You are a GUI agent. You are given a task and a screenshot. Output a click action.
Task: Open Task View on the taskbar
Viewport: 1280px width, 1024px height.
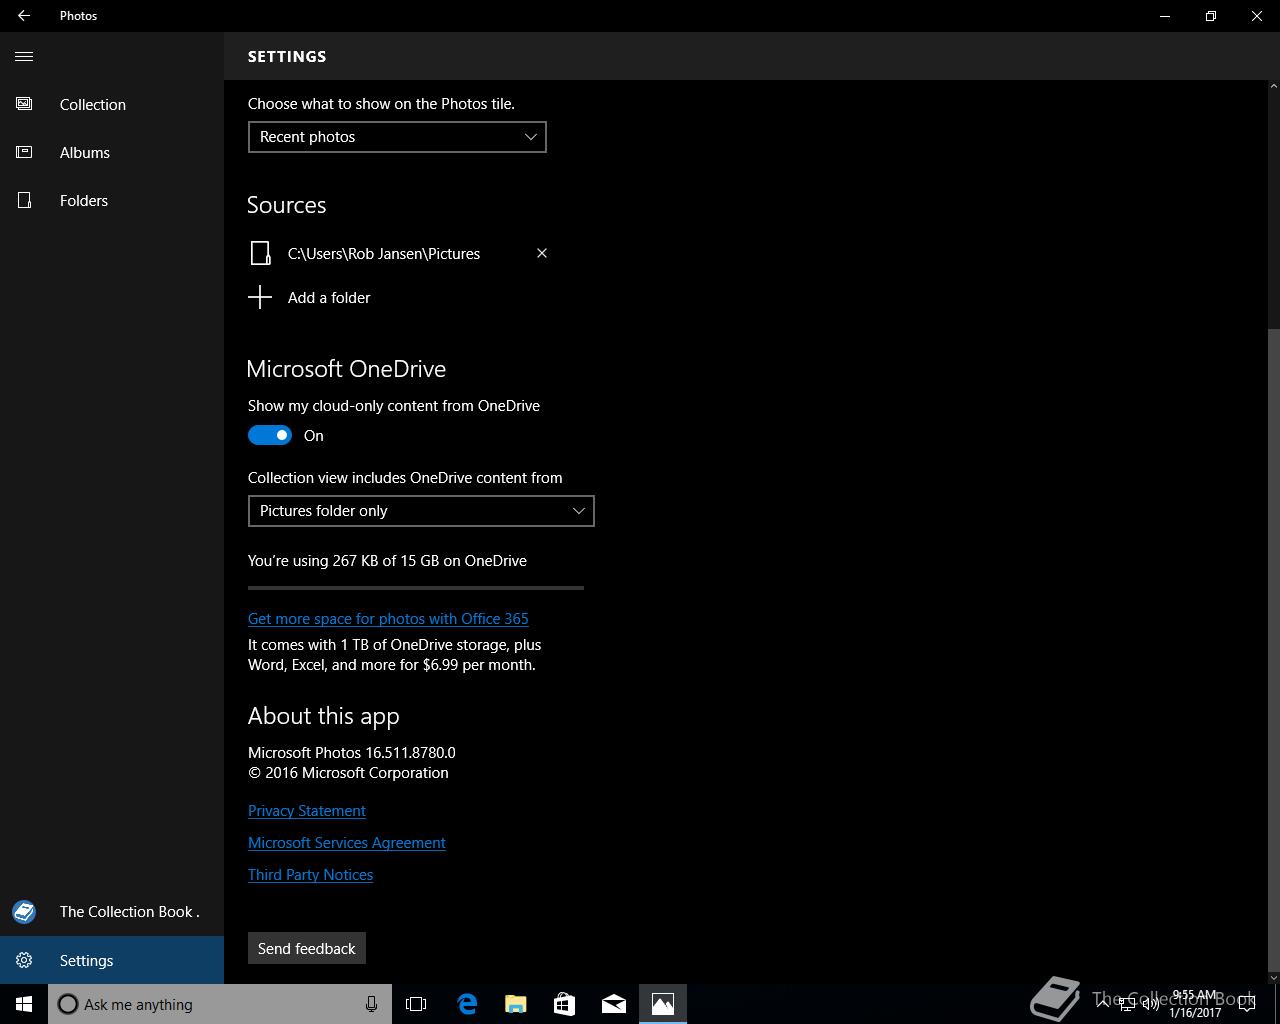click(x=416, y=1004)
